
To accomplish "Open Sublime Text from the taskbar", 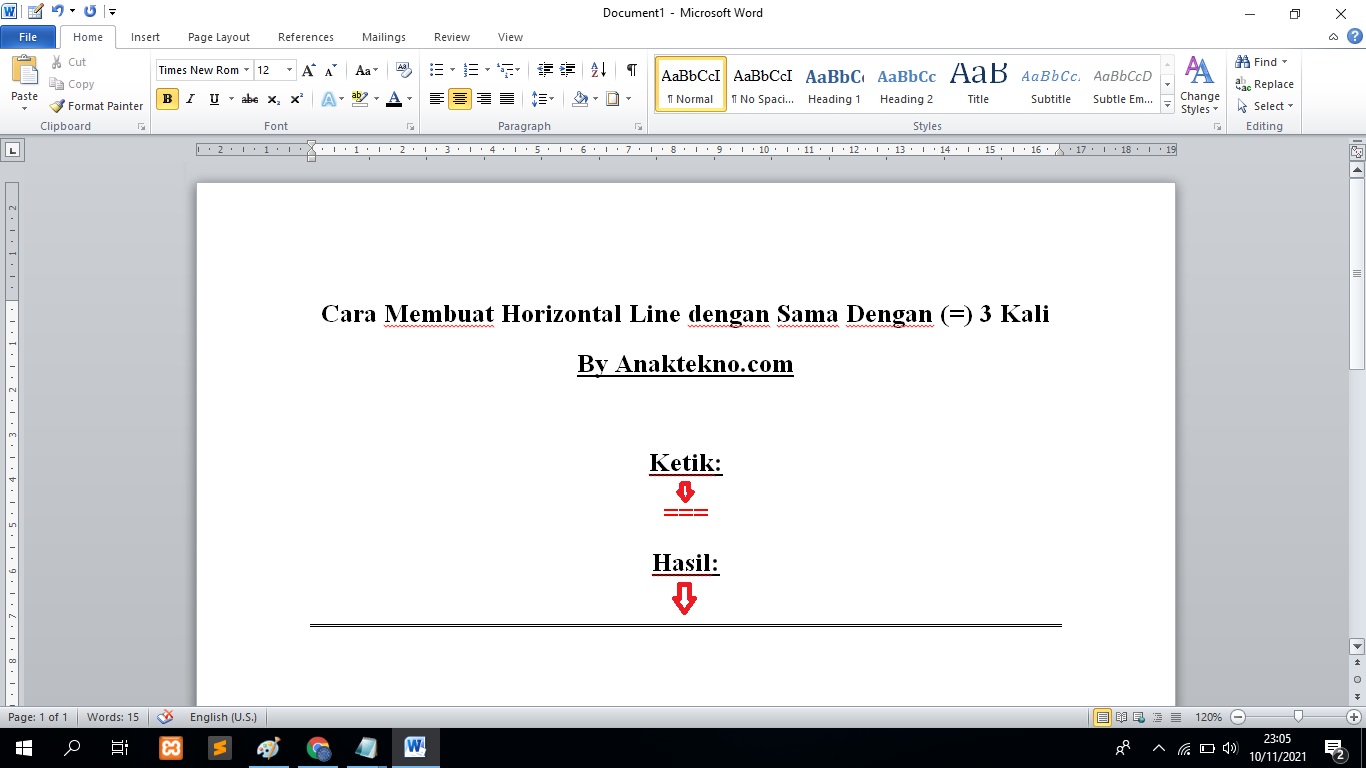I will [x=220, y=748].
